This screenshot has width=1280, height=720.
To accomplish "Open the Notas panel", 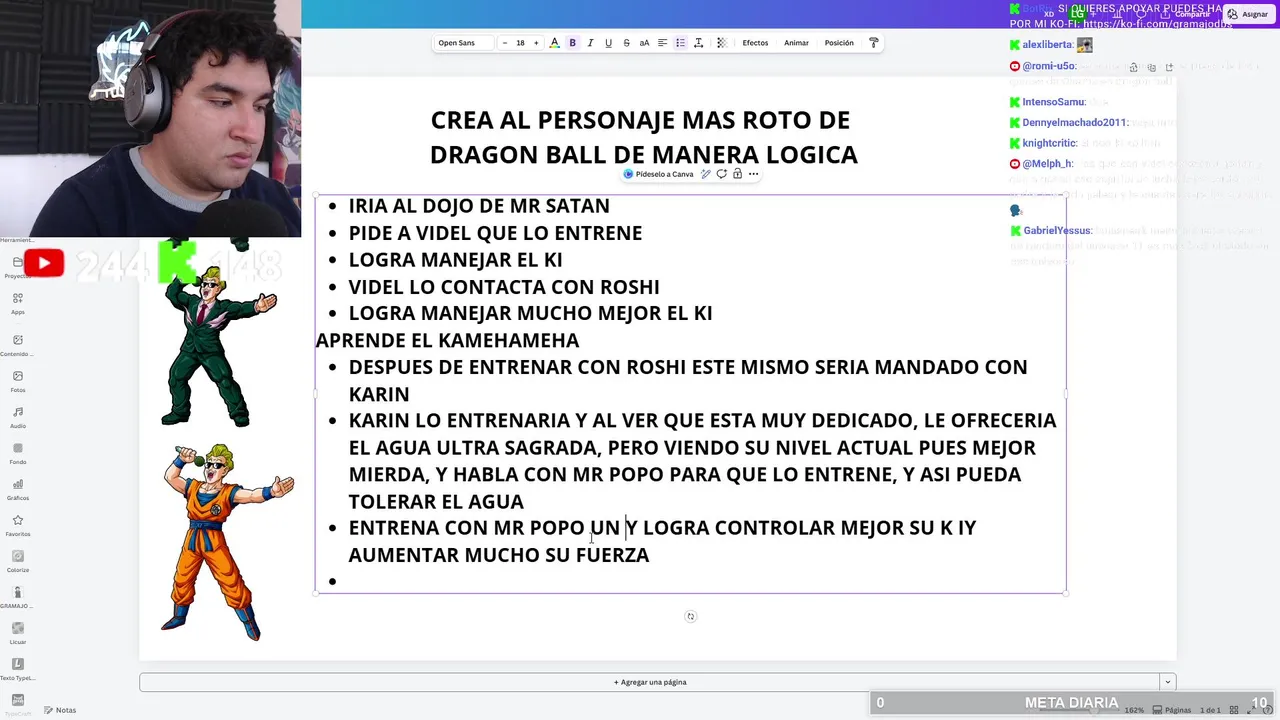I will [58, 710].
